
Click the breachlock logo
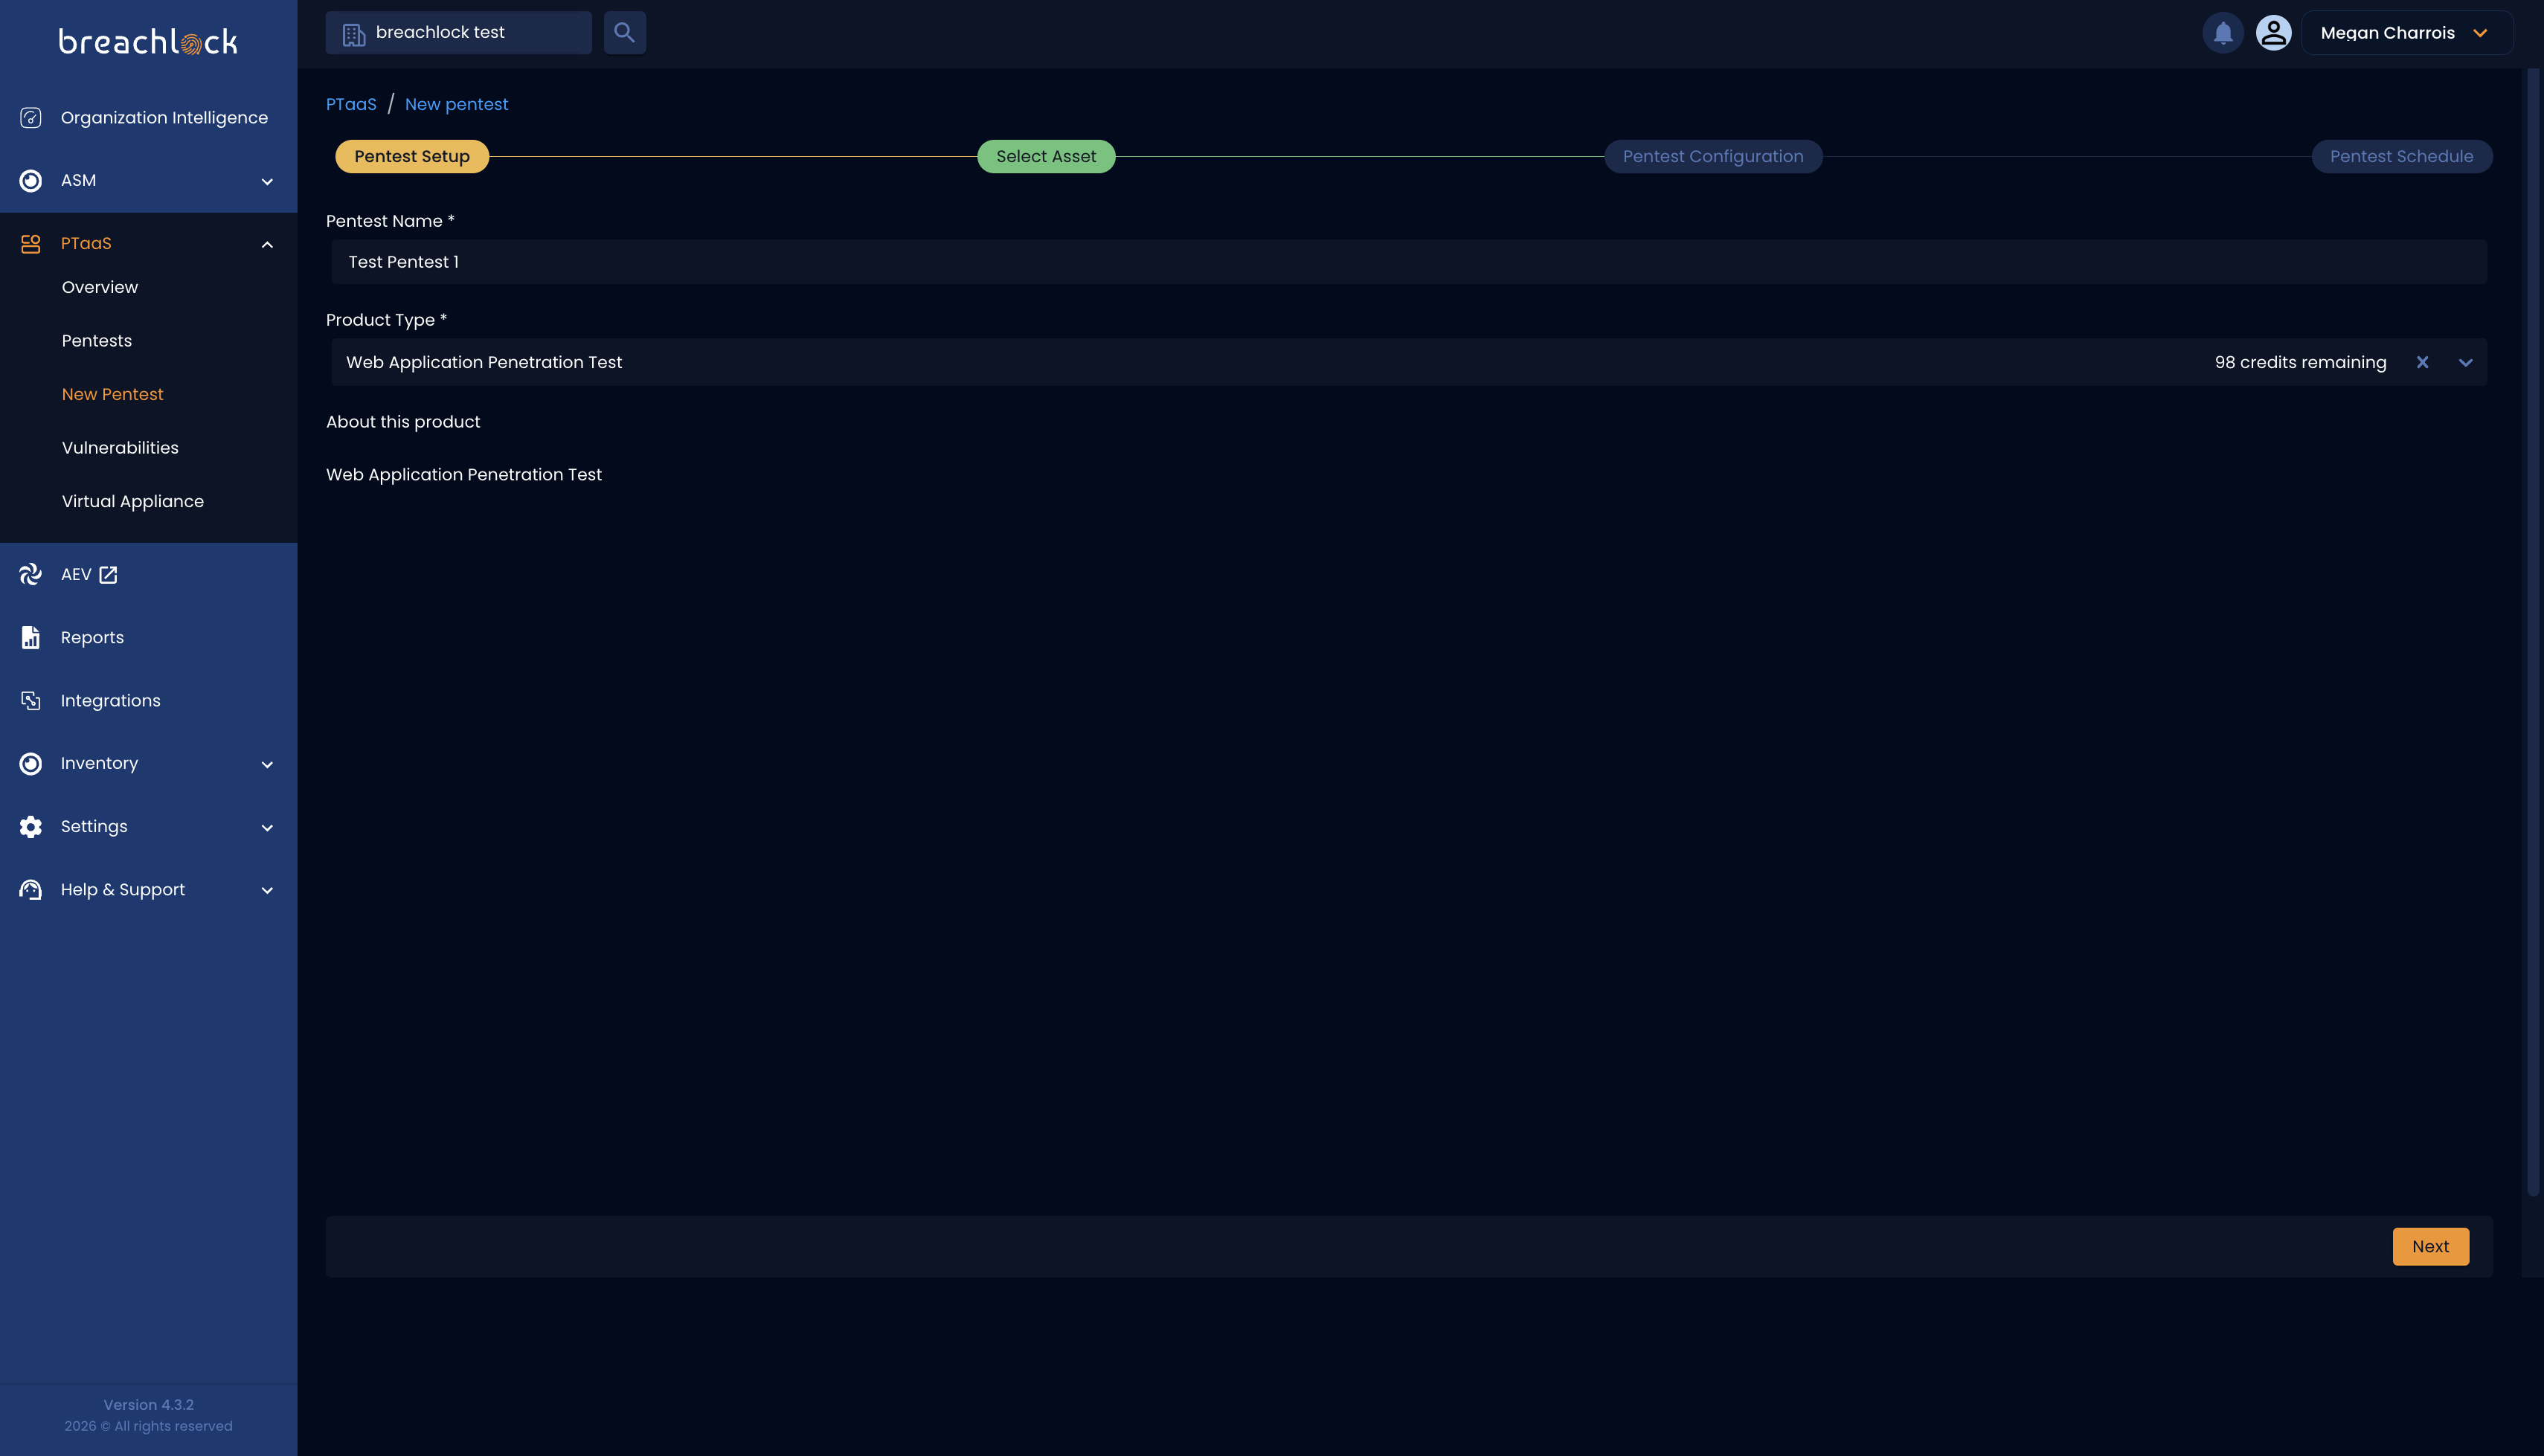(148, 42)
